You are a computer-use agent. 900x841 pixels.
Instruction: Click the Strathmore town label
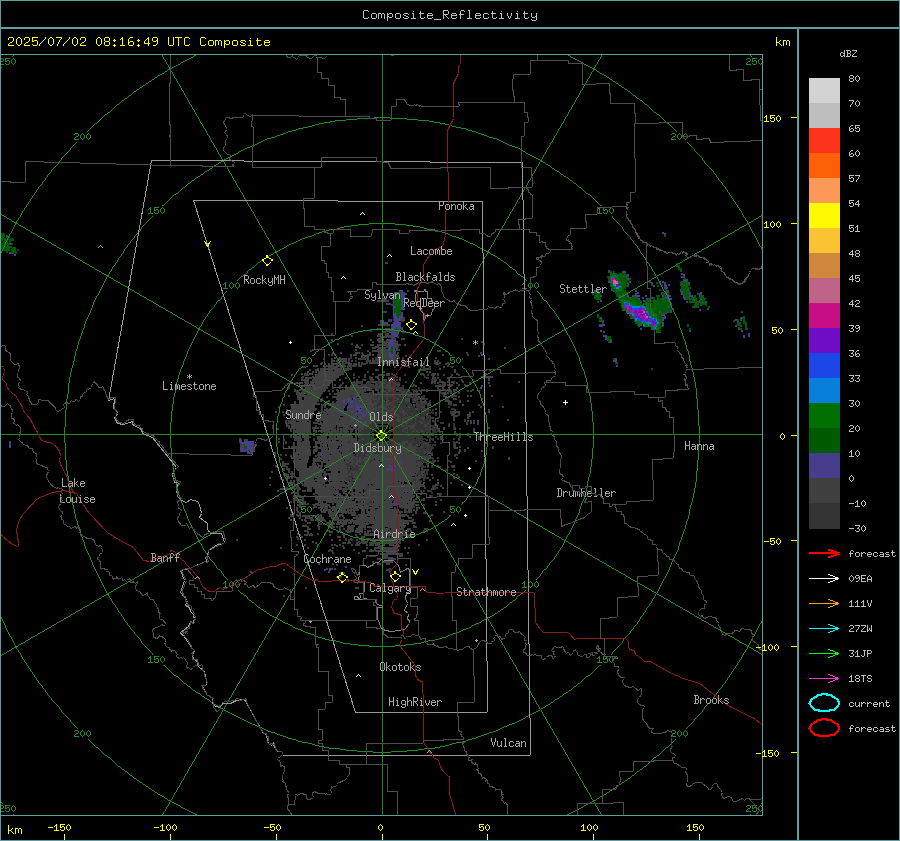point(486,592)
